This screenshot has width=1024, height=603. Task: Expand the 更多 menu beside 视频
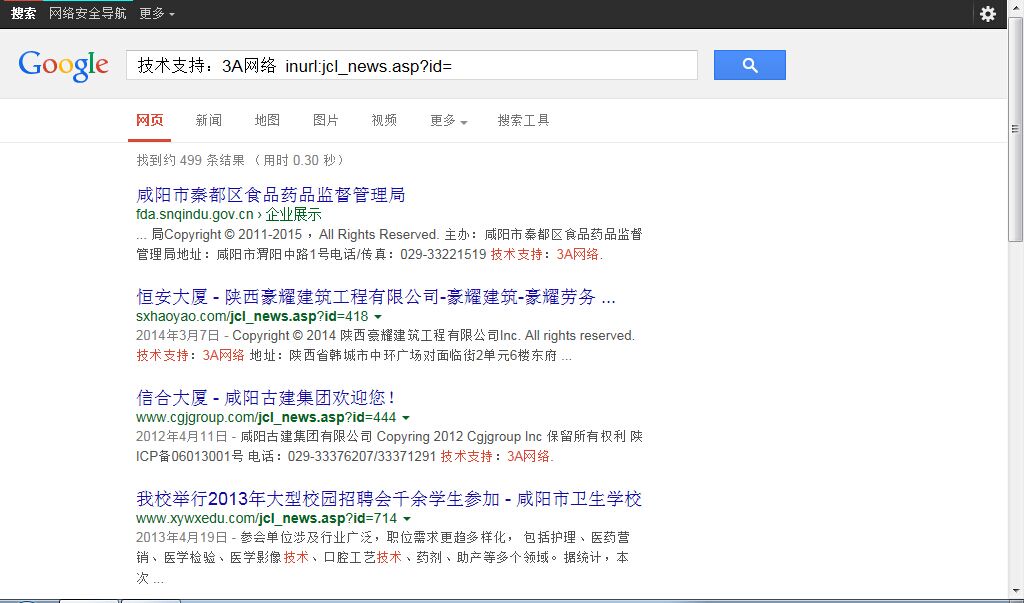(x=449, y=121)
